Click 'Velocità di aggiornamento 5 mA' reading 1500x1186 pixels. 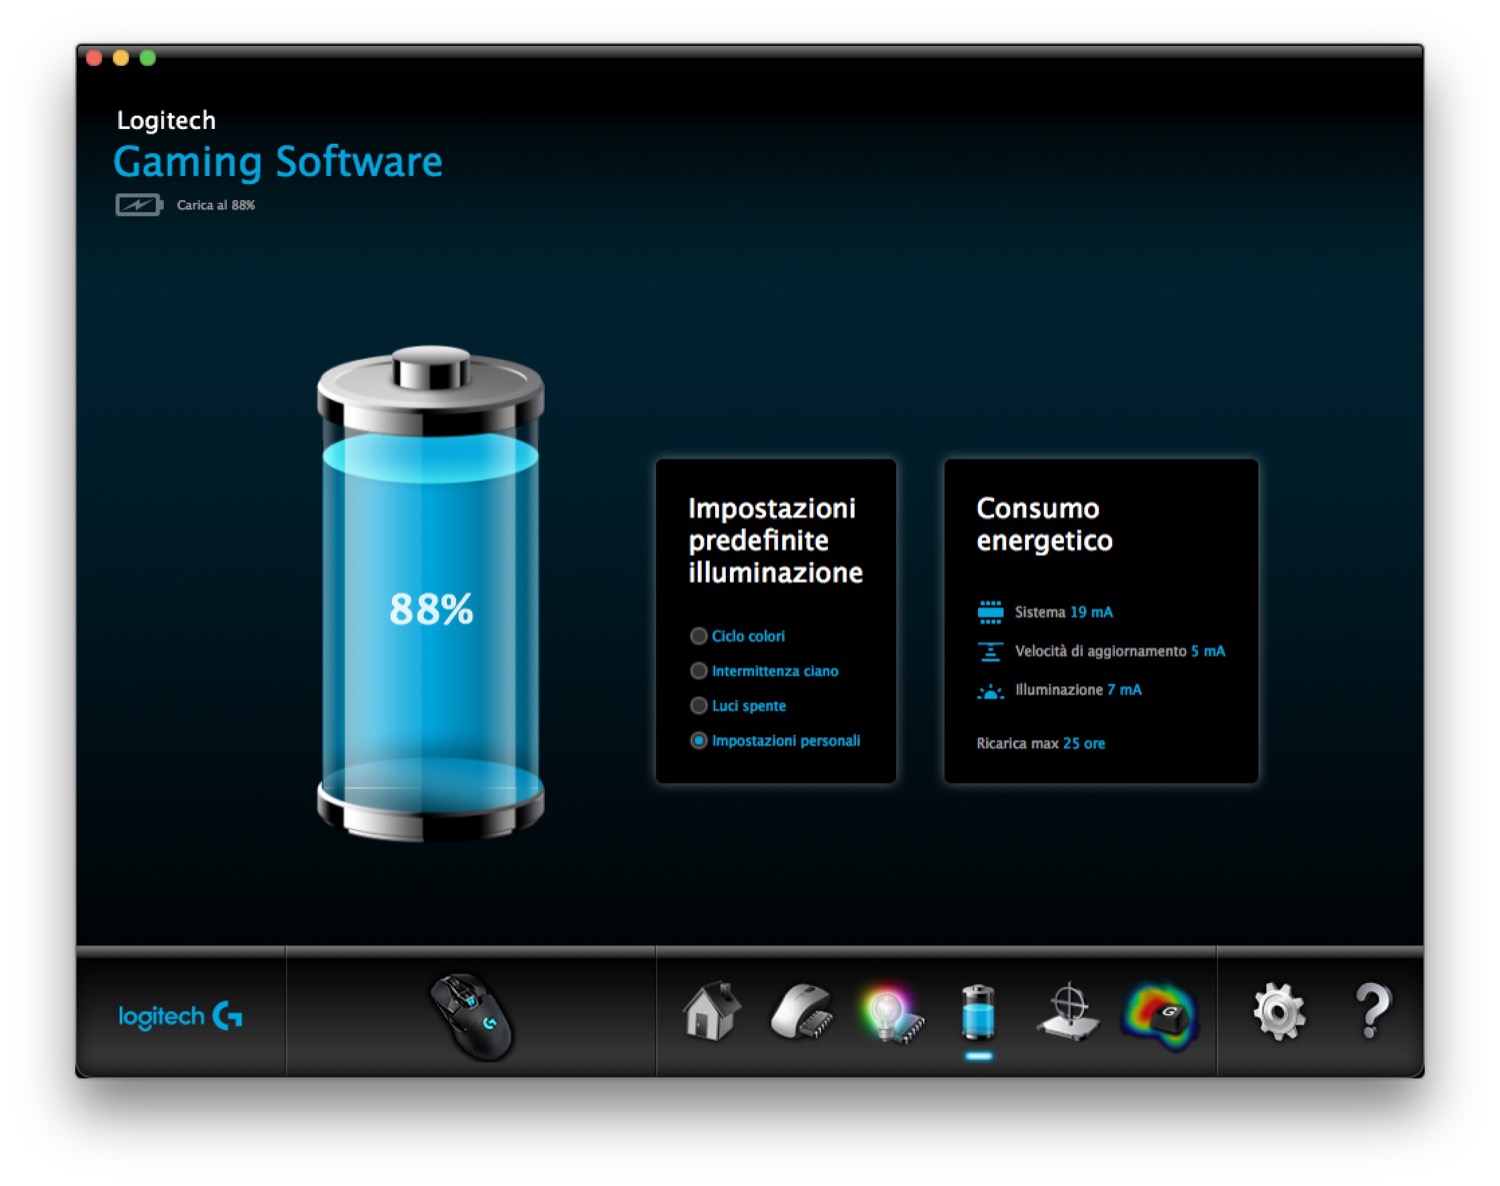coord(1120,651)
